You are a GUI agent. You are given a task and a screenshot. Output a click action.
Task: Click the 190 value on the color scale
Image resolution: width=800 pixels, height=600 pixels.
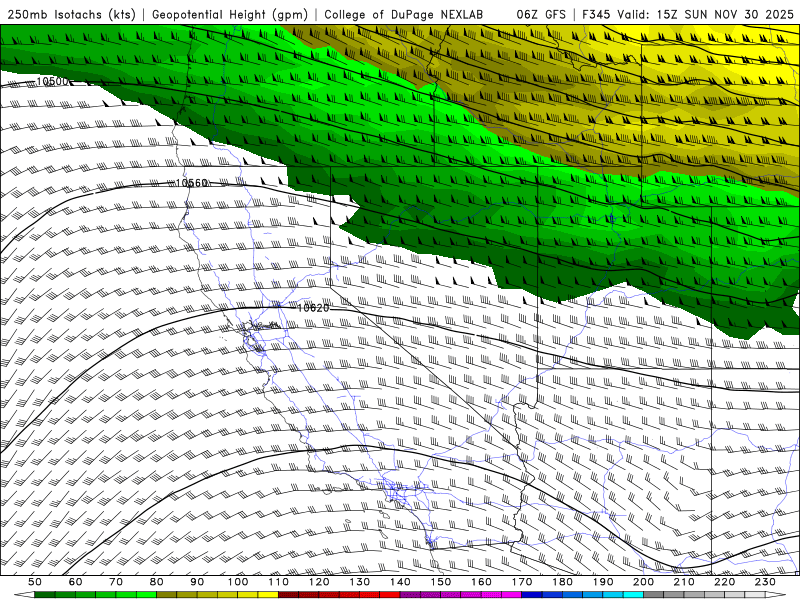(x=603, y=582)
